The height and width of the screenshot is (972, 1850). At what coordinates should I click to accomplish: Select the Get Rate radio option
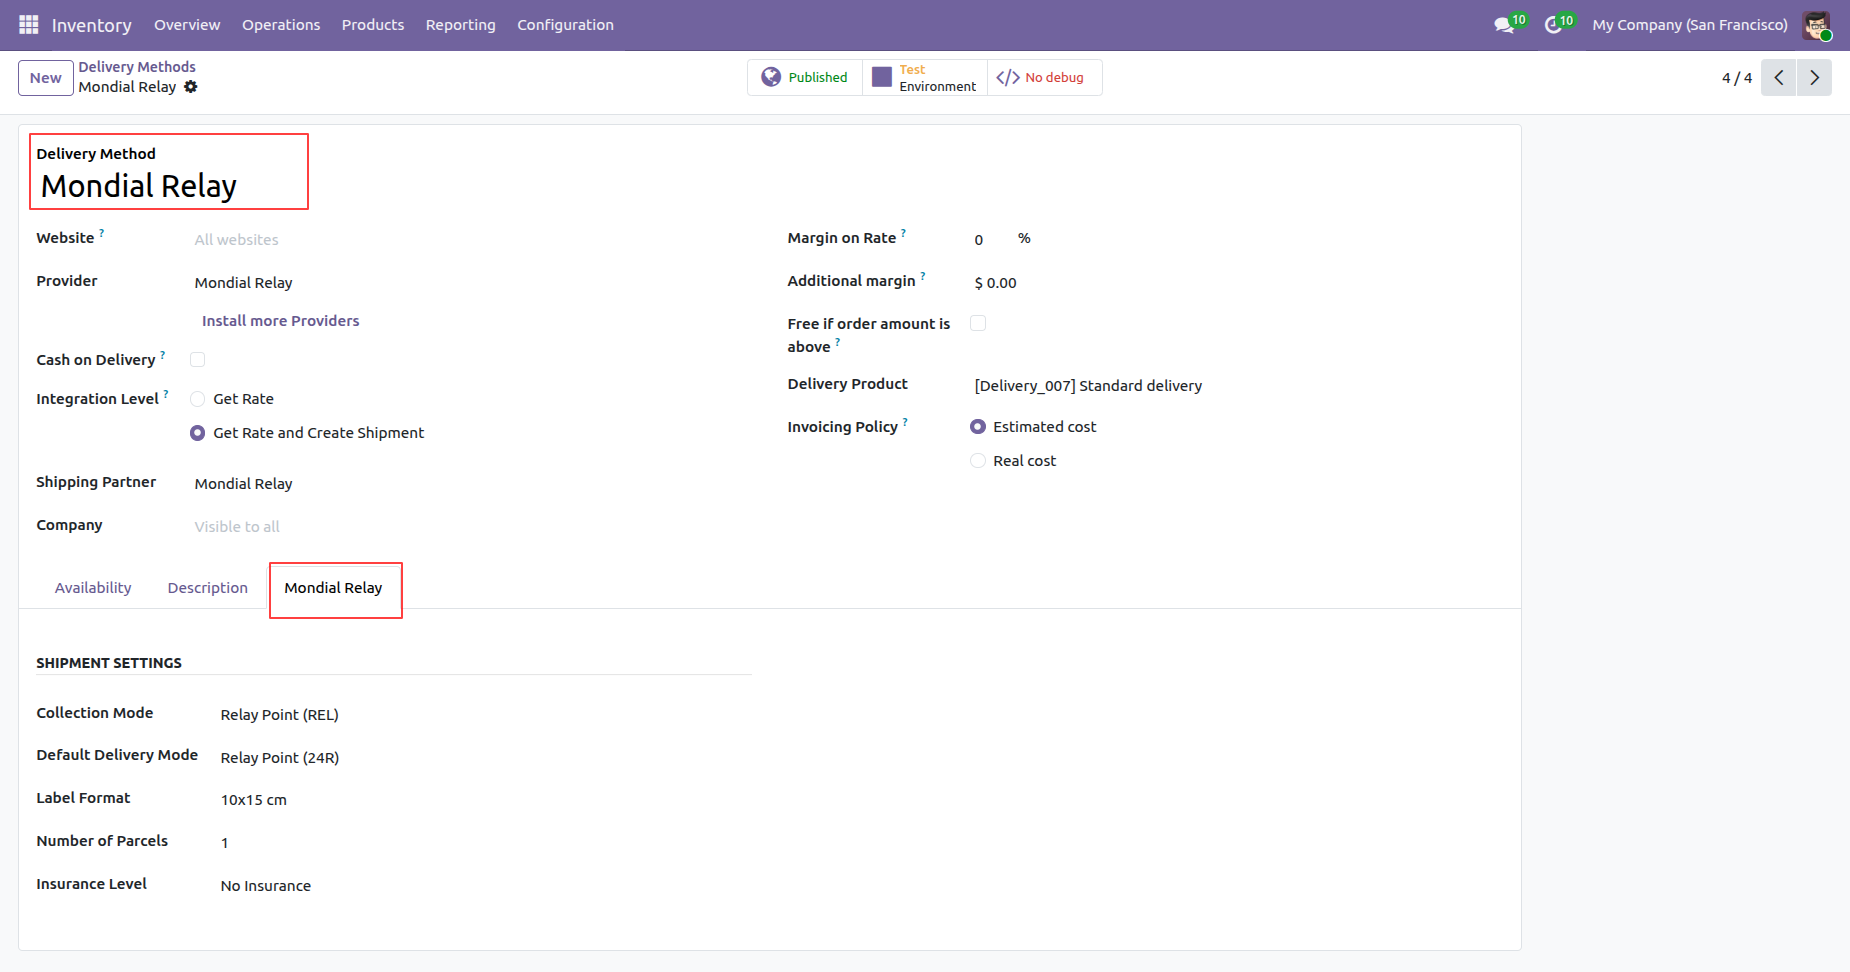click(198, 399)
